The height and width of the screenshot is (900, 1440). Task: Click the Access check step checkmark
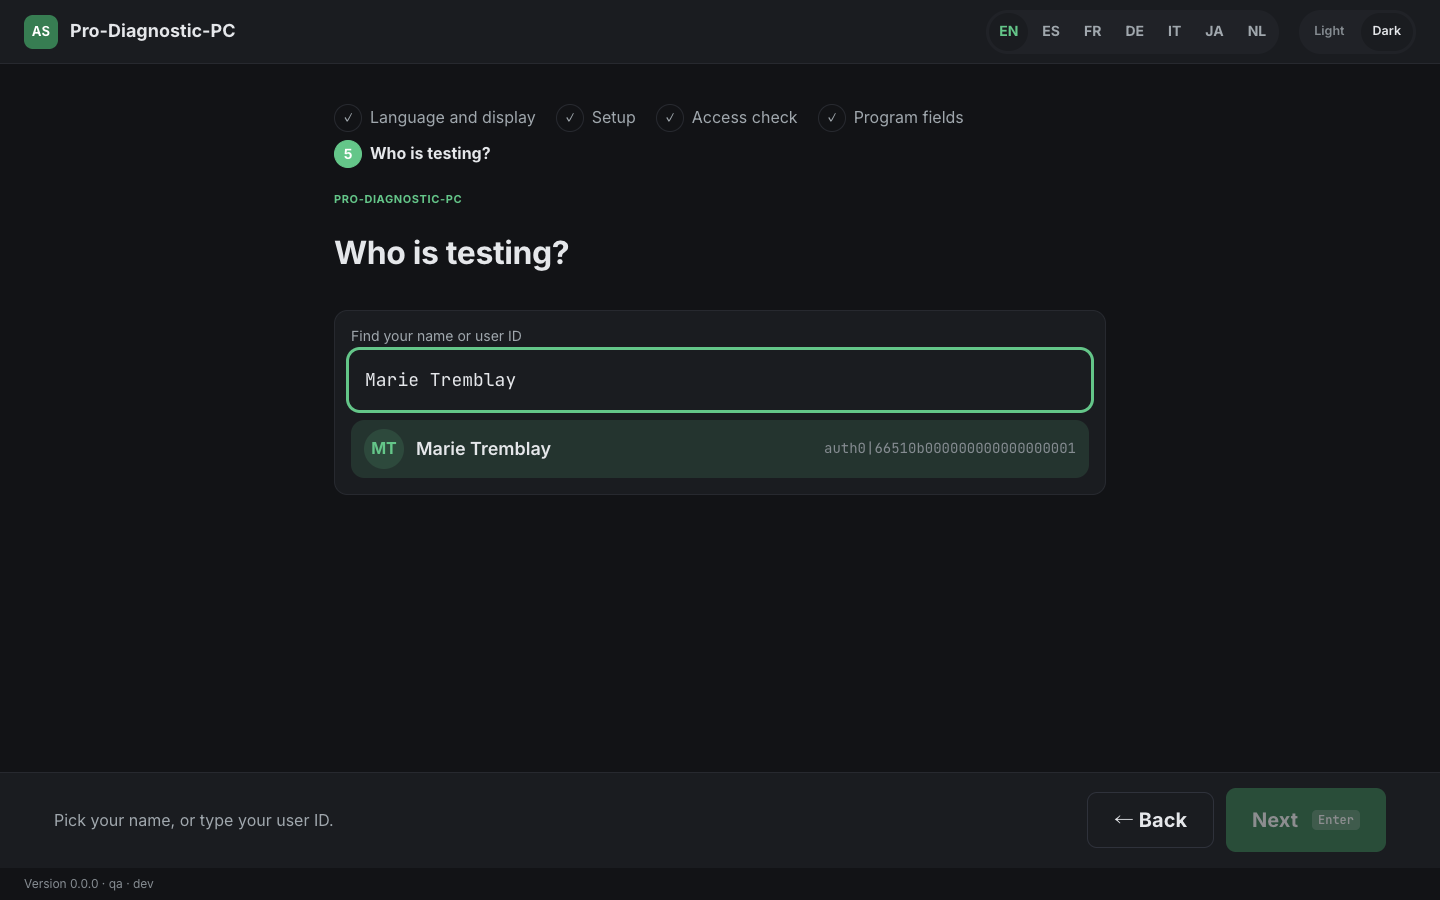pyautogui.click(x=670, y=118)
